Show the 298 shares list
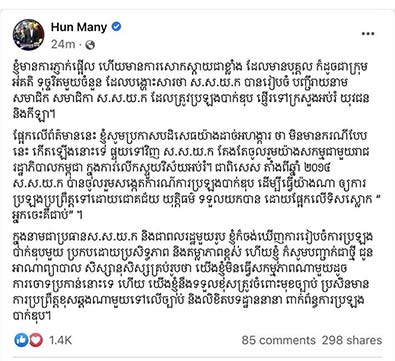Viewport: 395px width, 361px height. click(x=352, y=340)
